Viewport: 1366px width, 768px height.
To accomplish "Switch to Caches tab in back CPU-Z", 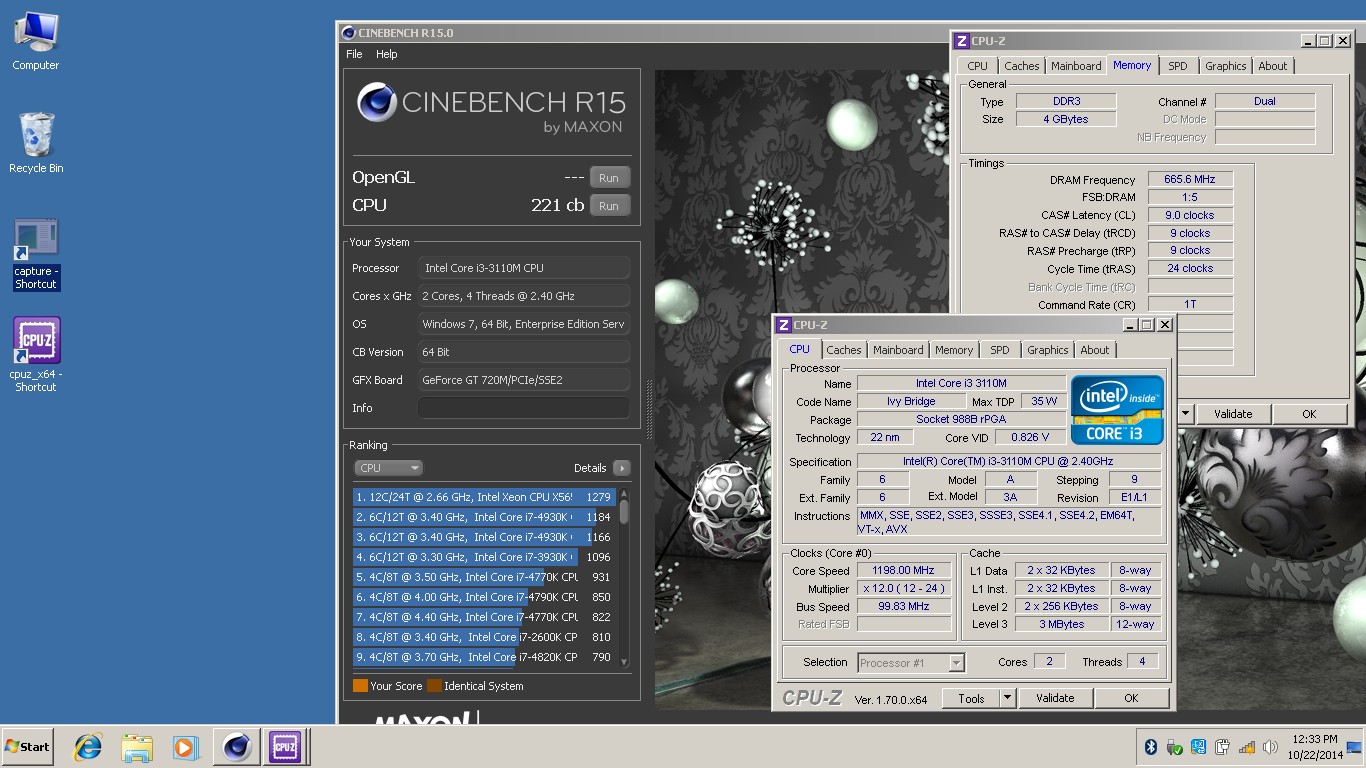I will [1022, 66].
